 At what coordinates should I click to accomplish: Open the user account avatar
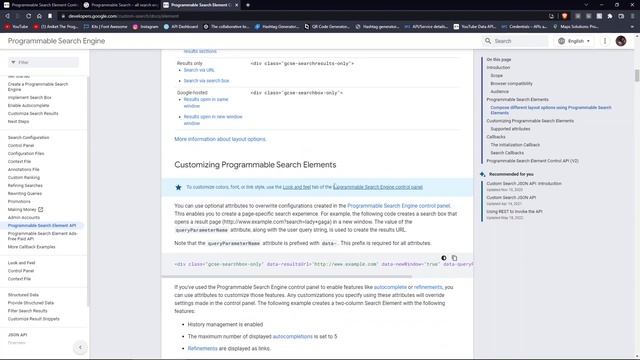tap(621, 41)
